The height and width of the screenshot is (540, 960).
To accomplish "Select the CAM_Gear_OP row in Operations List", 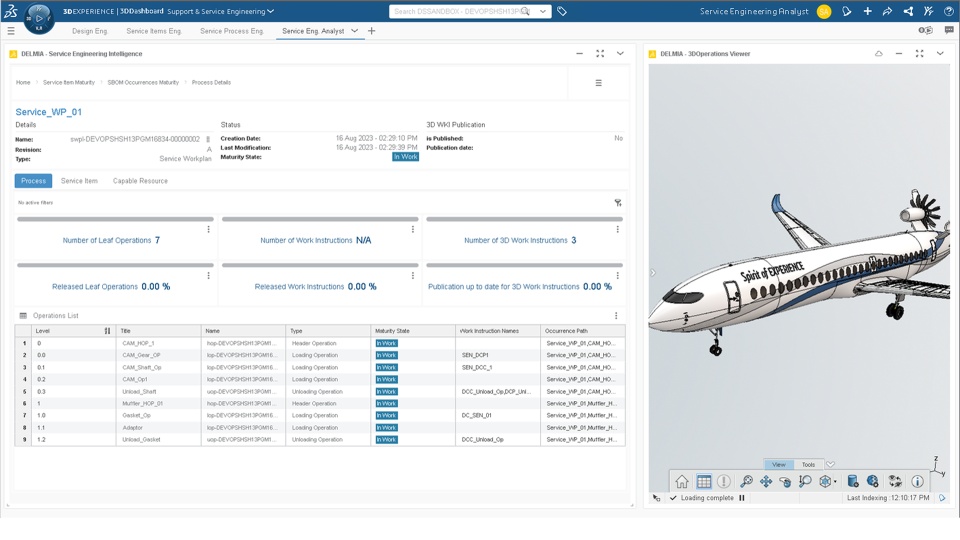I will [320, 355].
